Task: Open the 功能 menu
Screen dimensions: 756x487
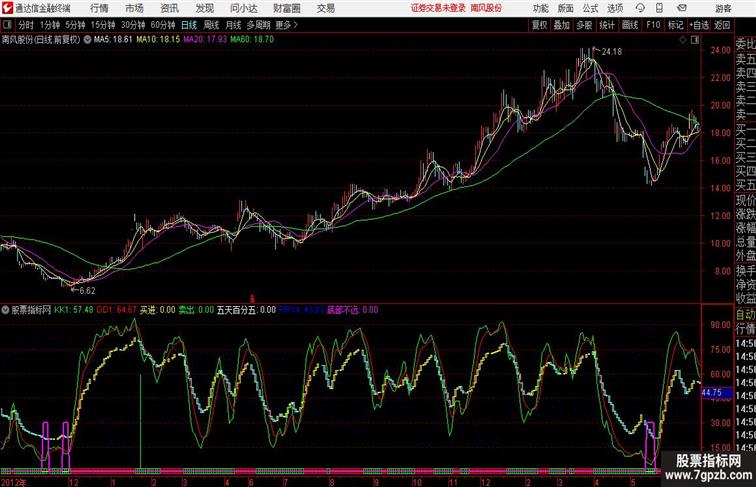Action: 540,8
